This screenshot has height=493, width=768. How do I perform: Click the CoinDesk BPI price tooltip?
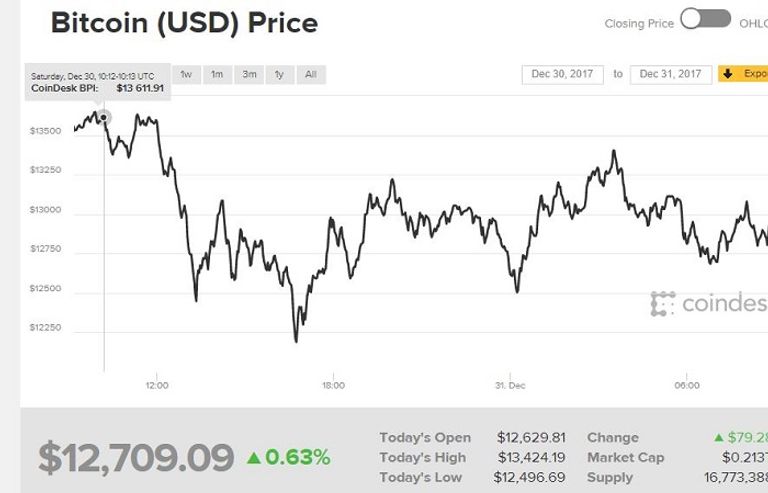pyautogui.click(x=97, y=82)
